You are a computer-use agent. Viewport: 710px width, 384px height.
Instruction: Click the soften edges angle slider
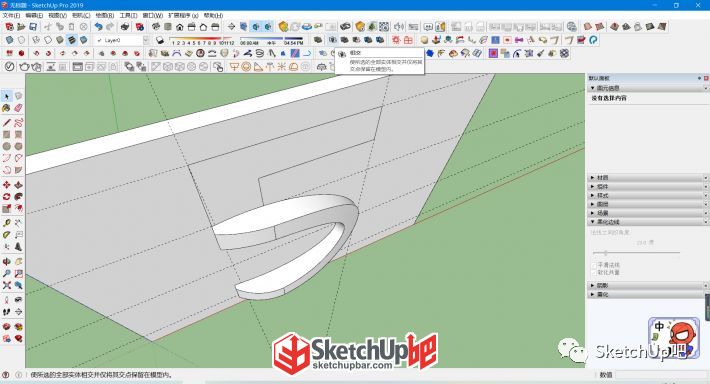636,253
